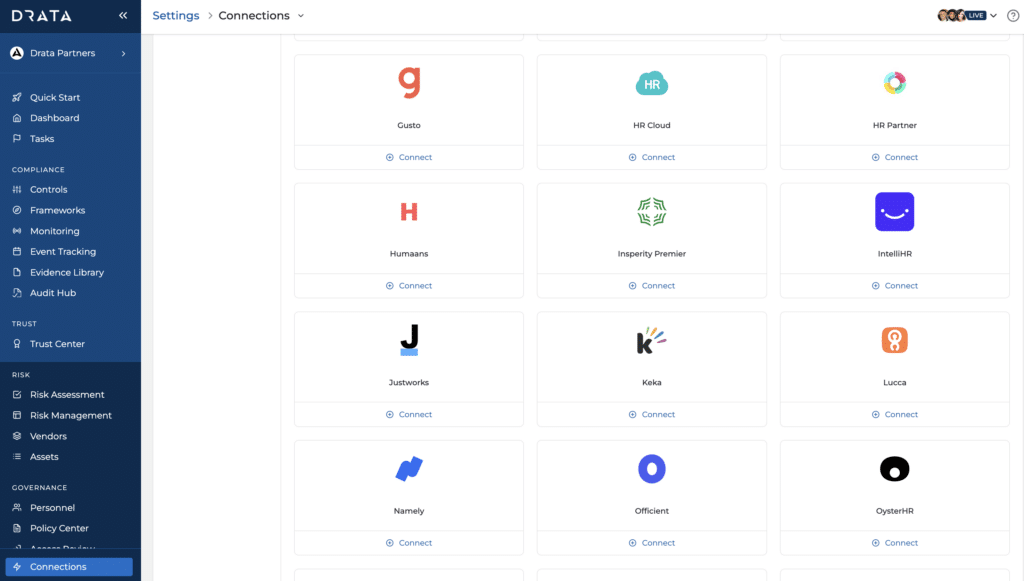Click the Namely blue logo
The height and width of the screenshot is (581, 1024).
tap(409, 469)
